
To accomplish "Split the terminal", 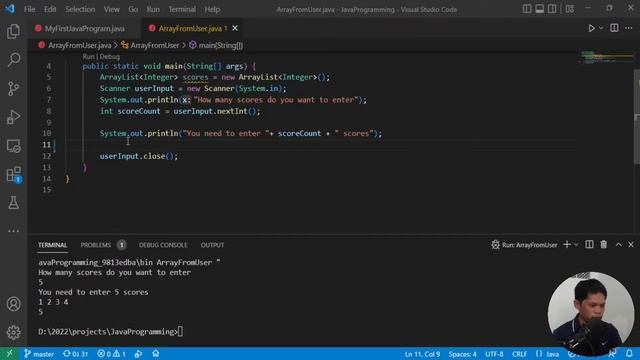I will point(589,244).
